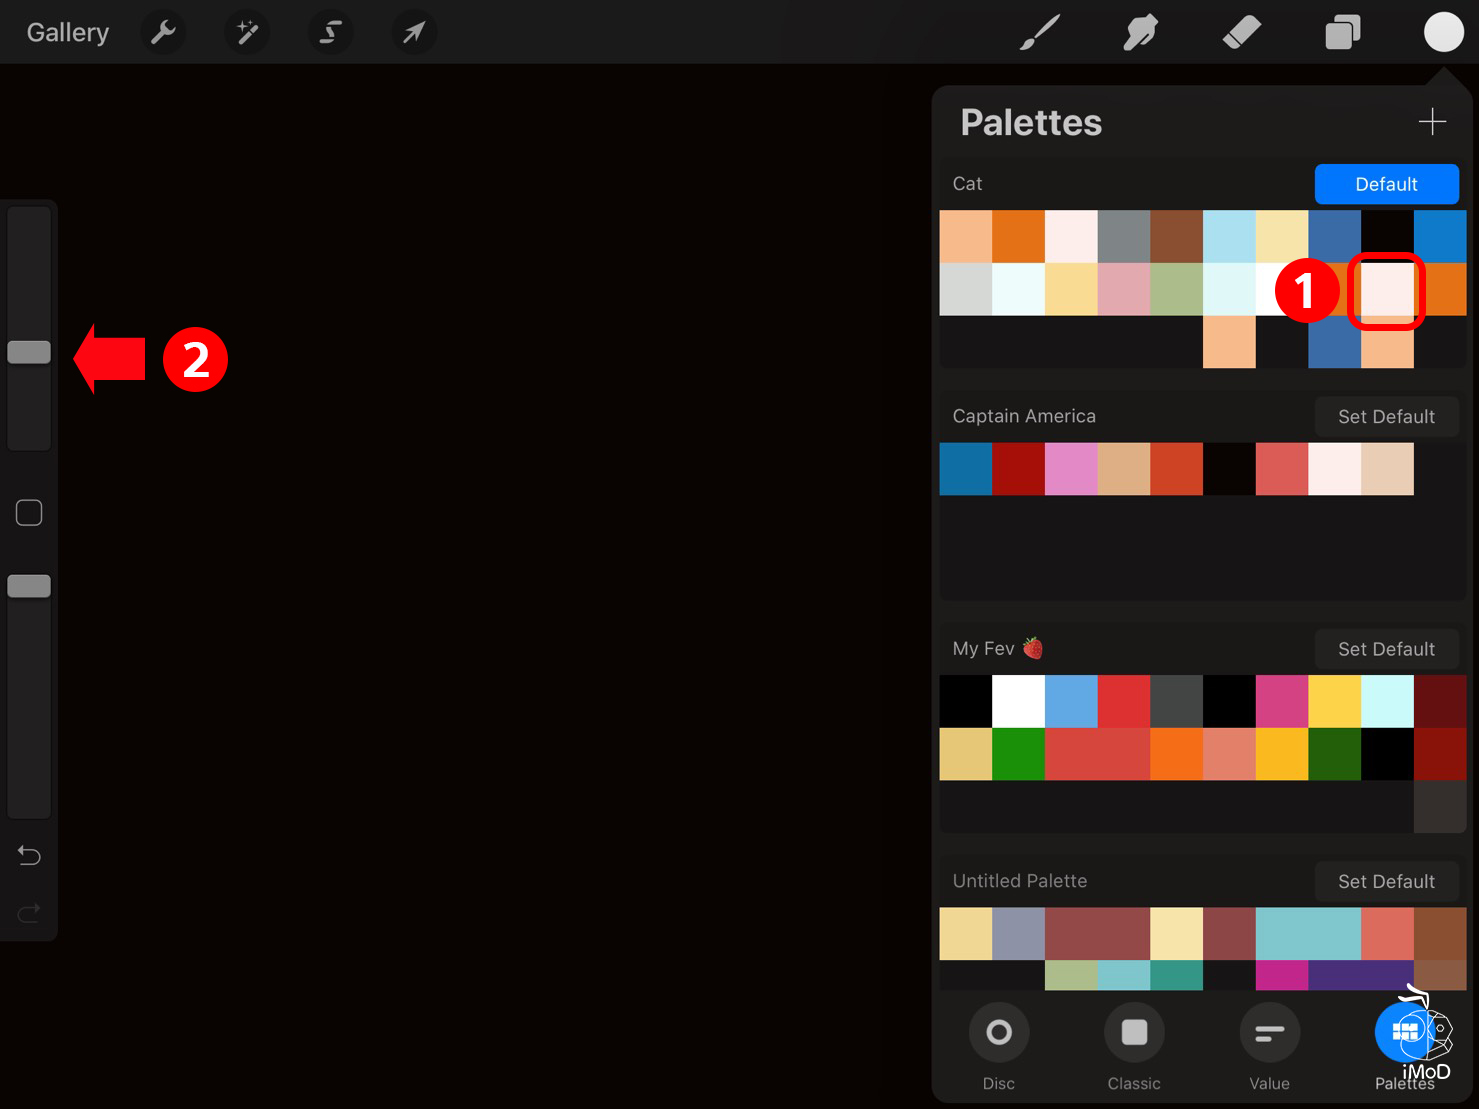The height and width of the screenshot is (1109, 1479).
Task: Select the Brush tool
Action: 1040,31
